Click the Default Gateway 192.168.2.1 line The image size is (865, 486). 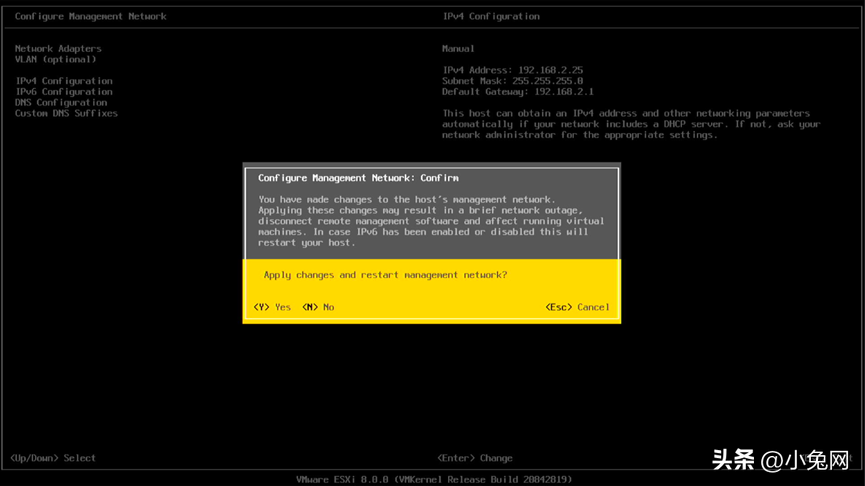(518, 92)
